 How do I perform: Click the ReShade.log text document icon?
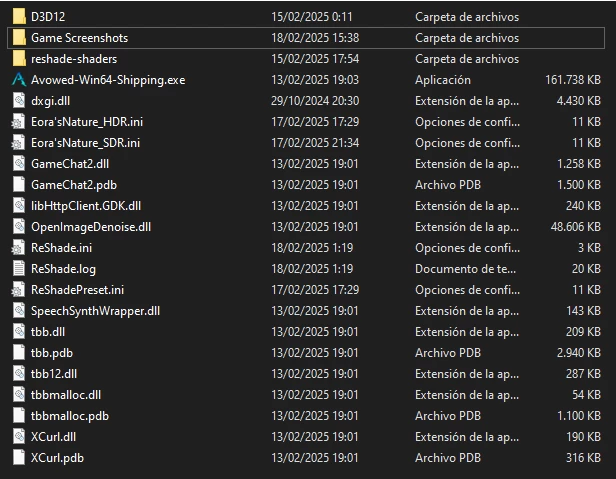pos(19,269)
